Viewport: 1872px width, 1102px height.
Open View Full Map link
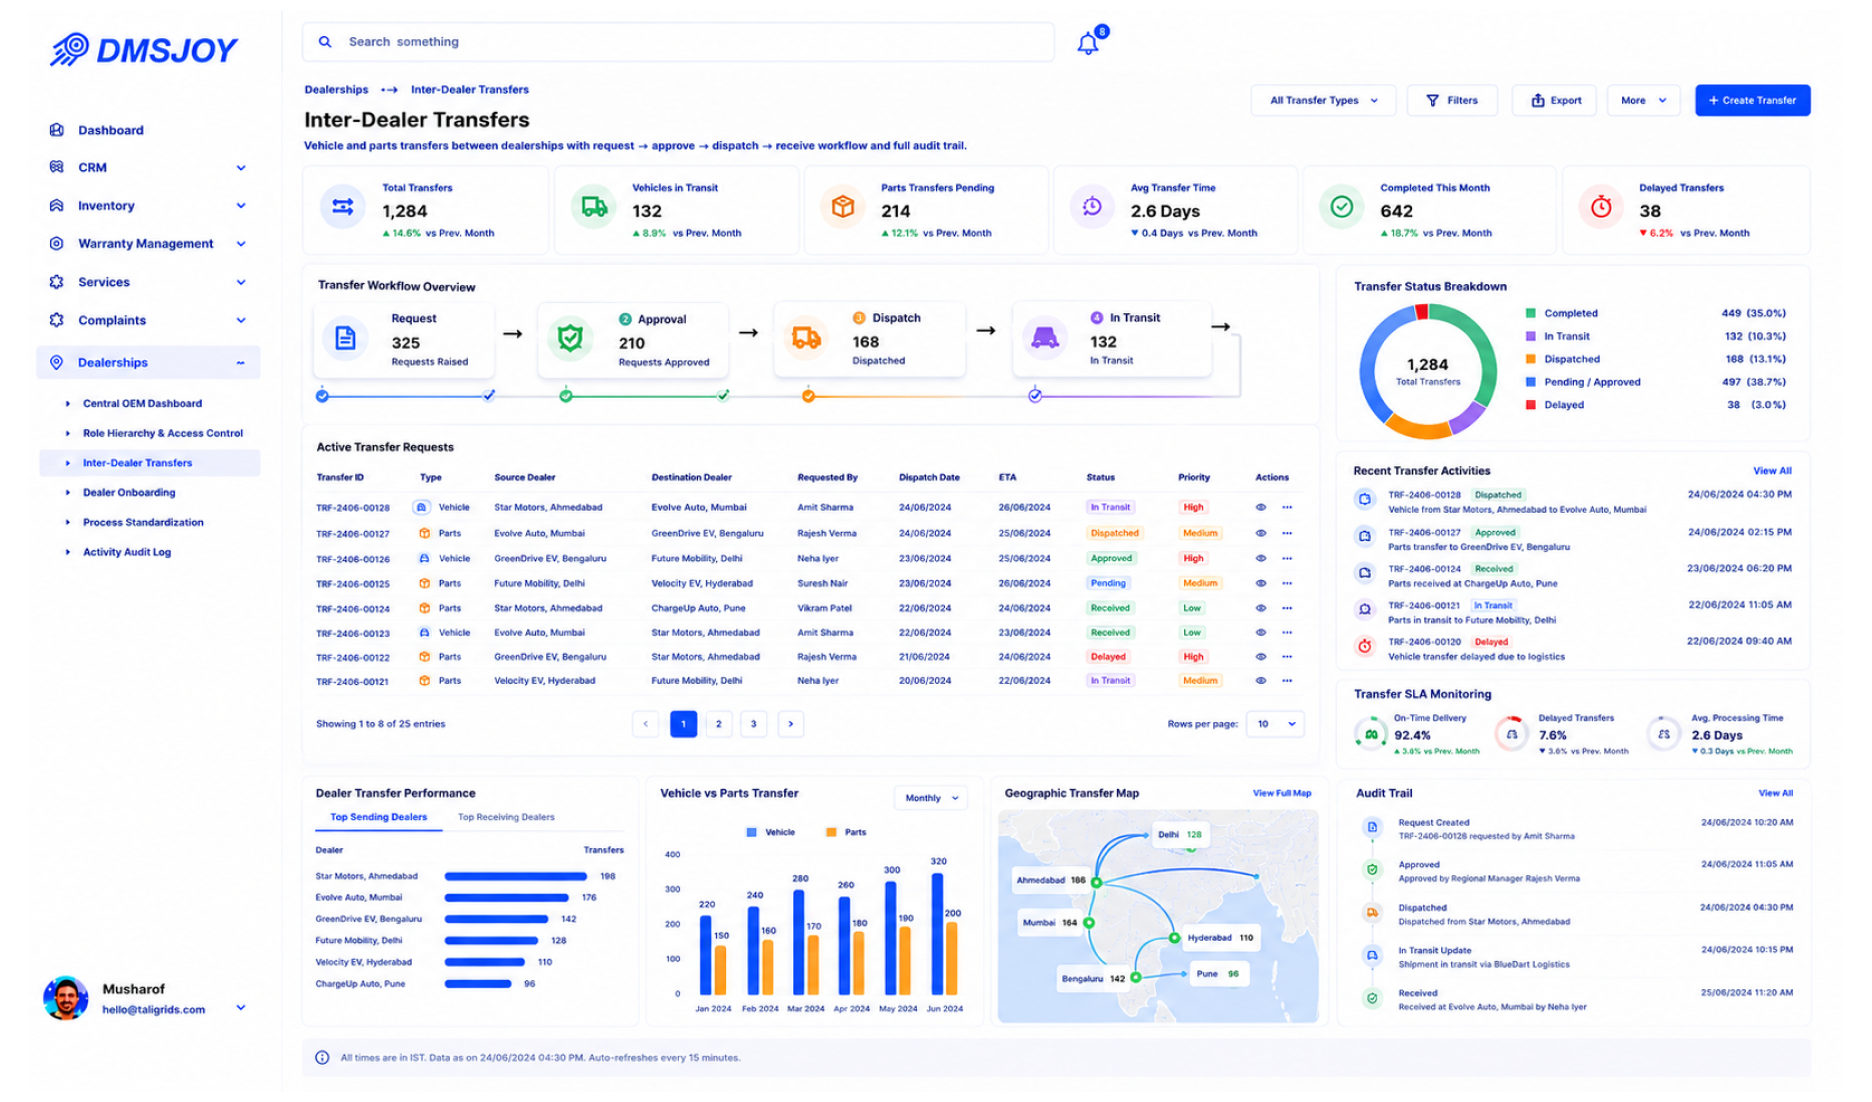tap(1282, 793)
